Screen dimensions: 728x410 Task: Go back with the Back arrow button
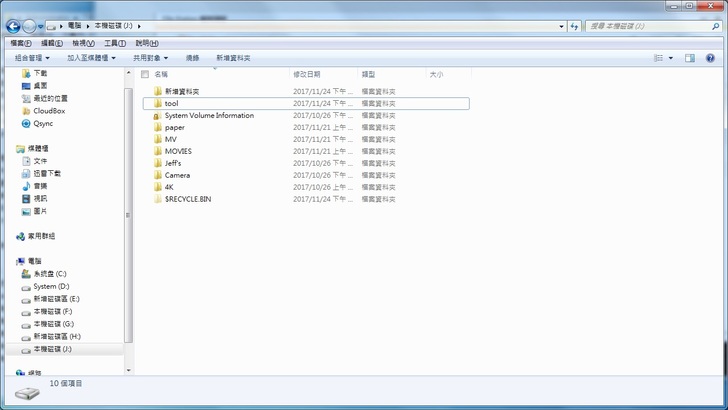coord(13,26)
